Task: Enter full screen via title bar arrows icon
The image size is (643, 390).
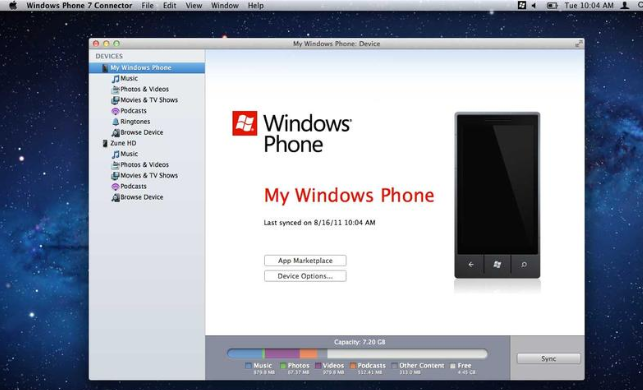Action: (x=579, y=43)
